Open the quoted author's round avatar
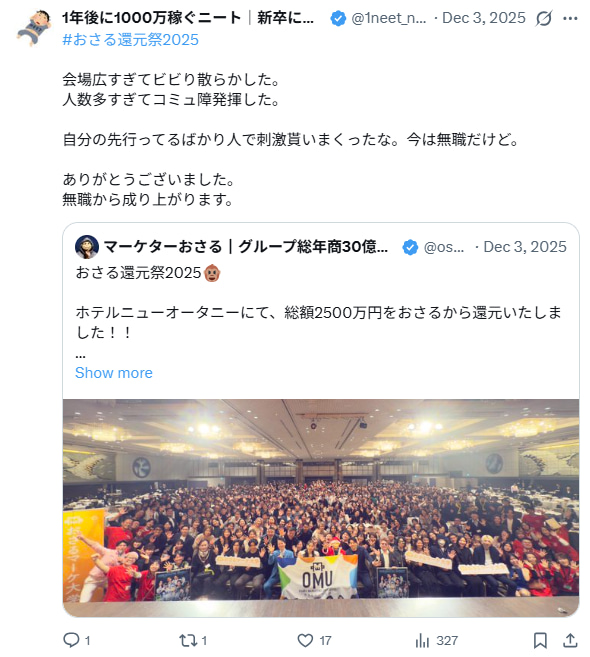The height and width of the screenshot is (657, 590). click(x=87, y=247)
